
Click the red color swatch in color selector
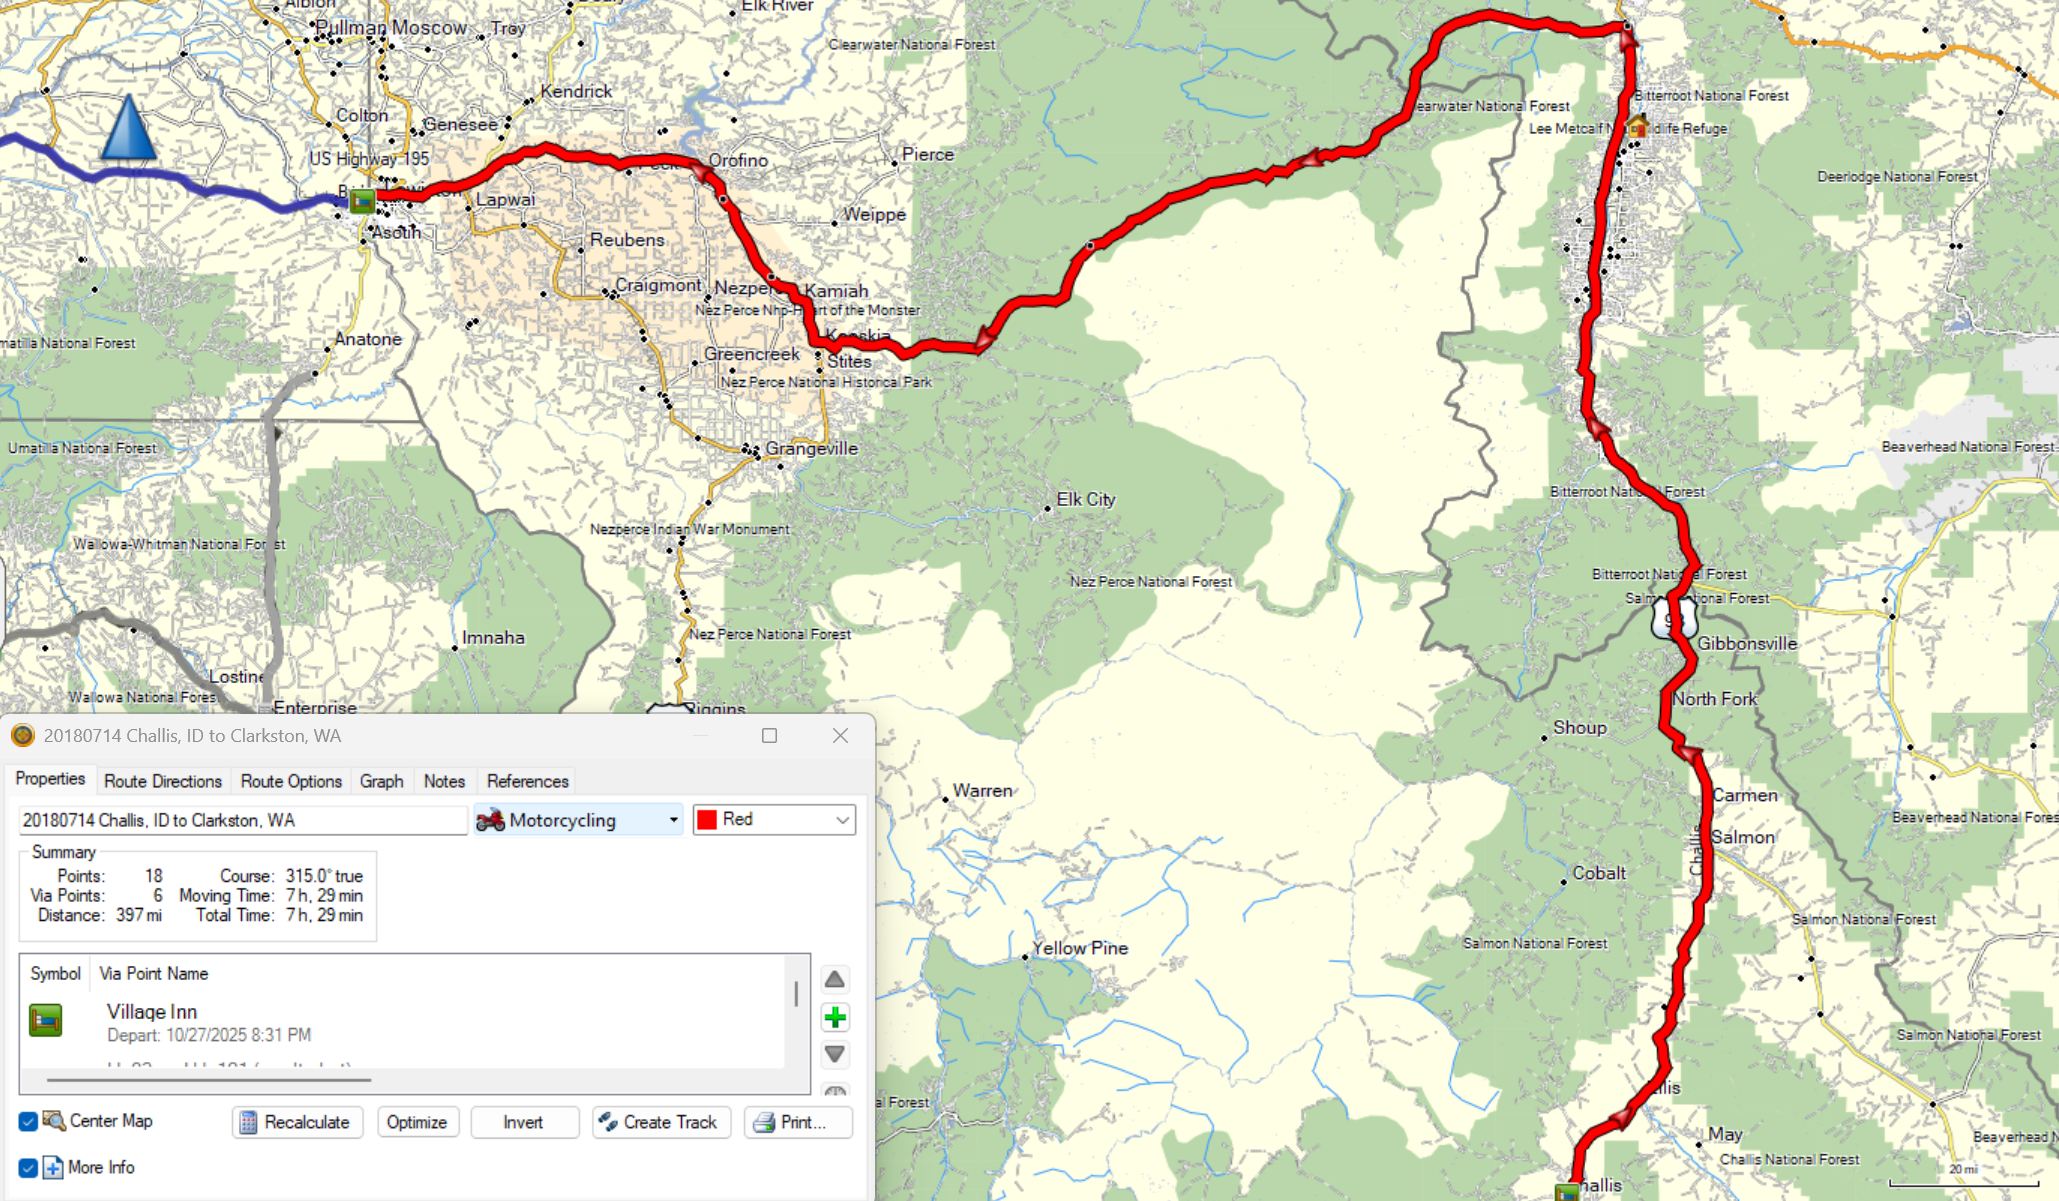click(x=708, y=820)
